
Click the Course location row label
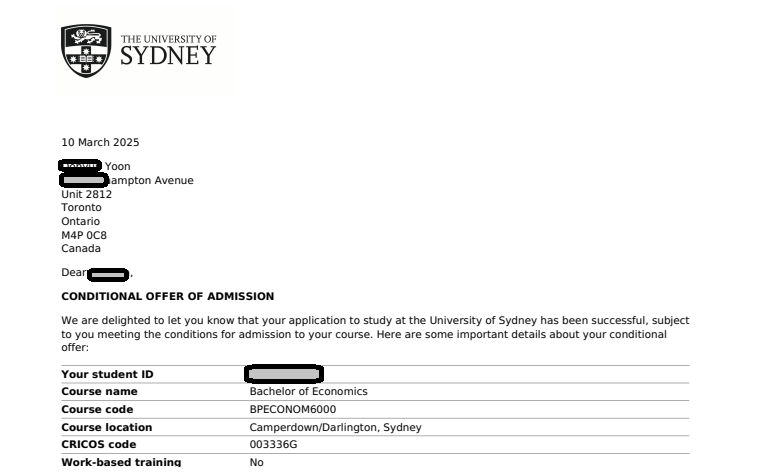pos(106,428)
